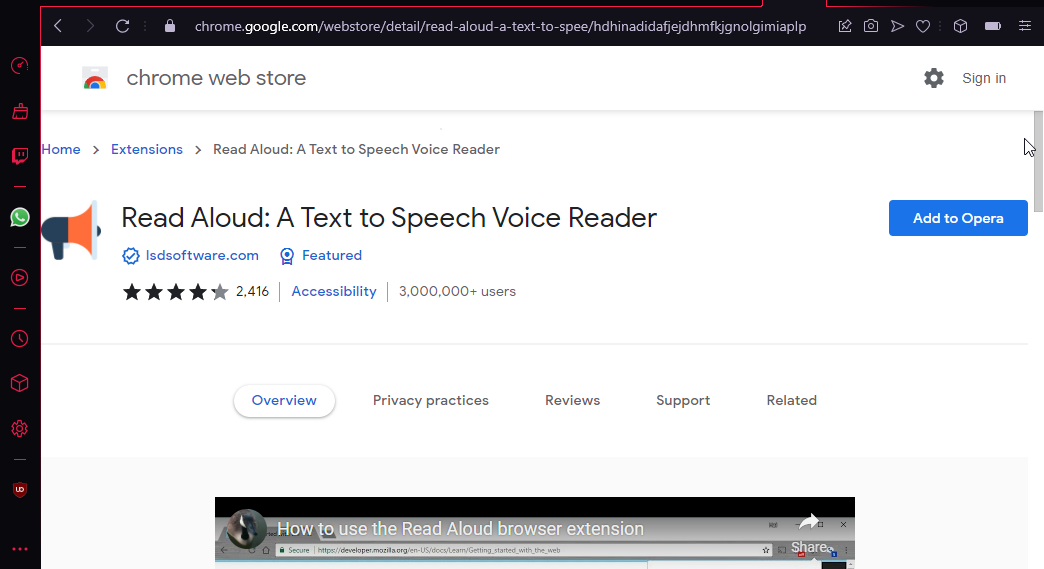This screenshot has width=1044, height=569.
Task: Open WhatsApp in the sidebar
Action: point(20,217)
